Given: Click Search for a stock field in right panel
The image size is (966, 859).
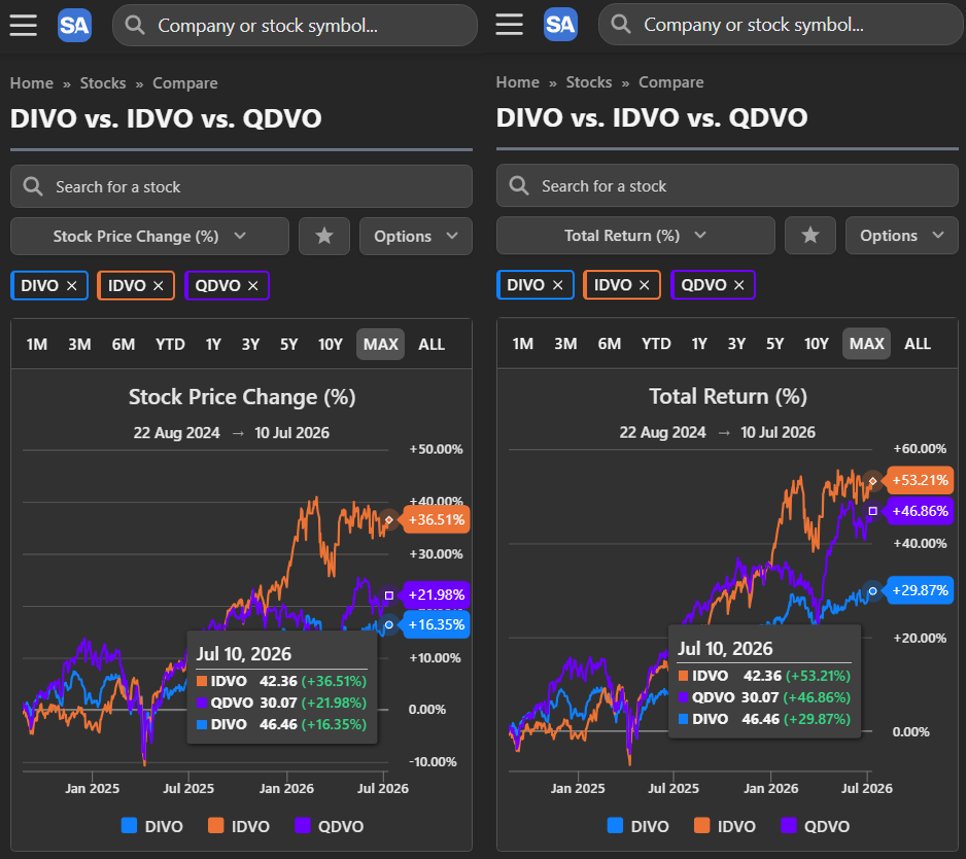Looking at the screenshot, I should [727, 186].
